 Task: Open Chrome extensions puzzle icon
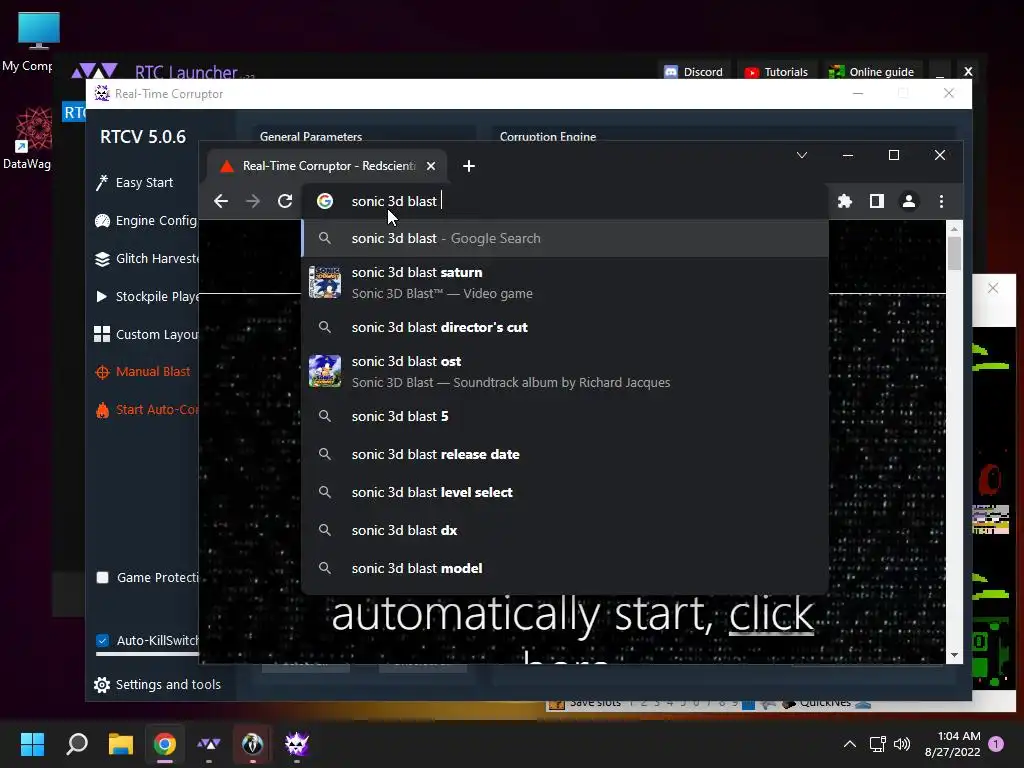click(x=844, y=201)
